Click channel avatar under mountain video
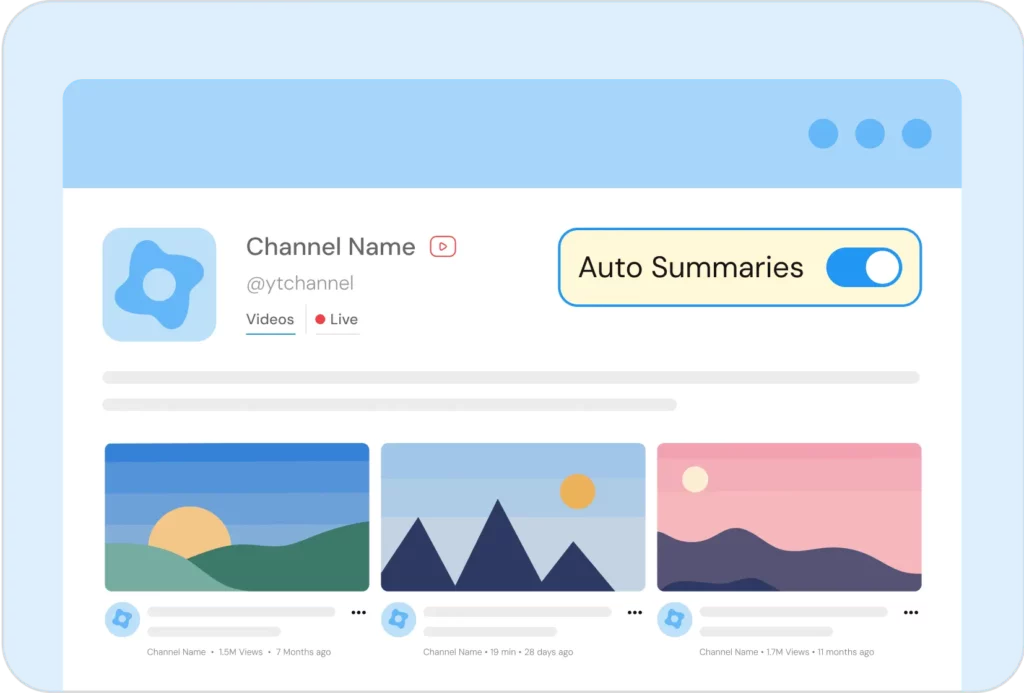Viewport: 1024px width, 693px height. point(398,620)
